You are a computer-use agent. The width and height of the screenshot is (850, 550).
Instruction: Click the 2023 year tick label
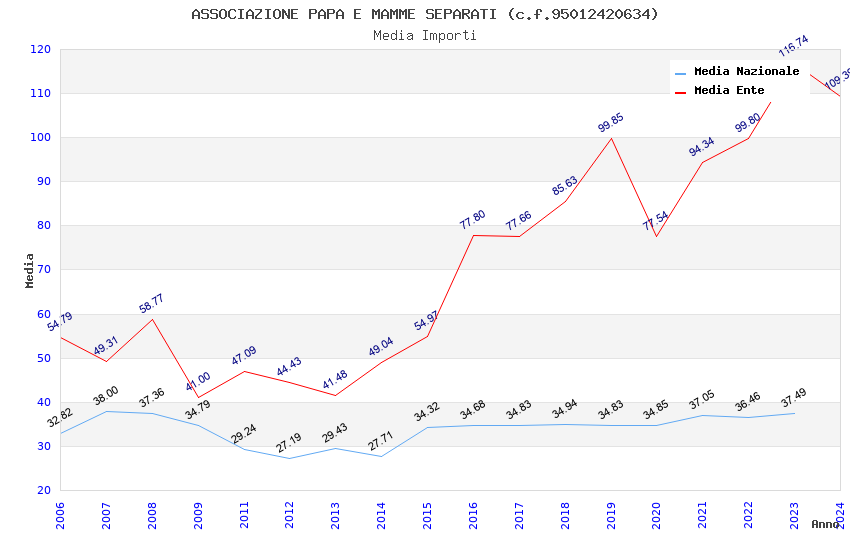click(x=794, y=515)
